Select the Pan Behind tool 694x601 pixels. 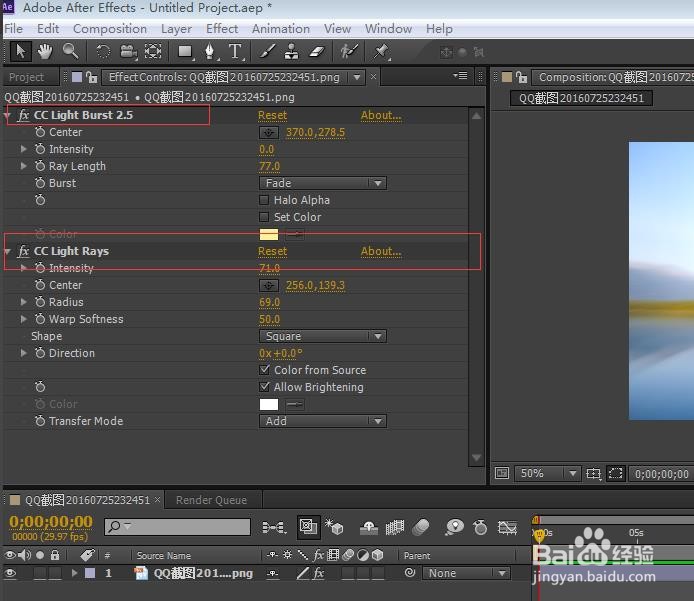coord(153,52)
